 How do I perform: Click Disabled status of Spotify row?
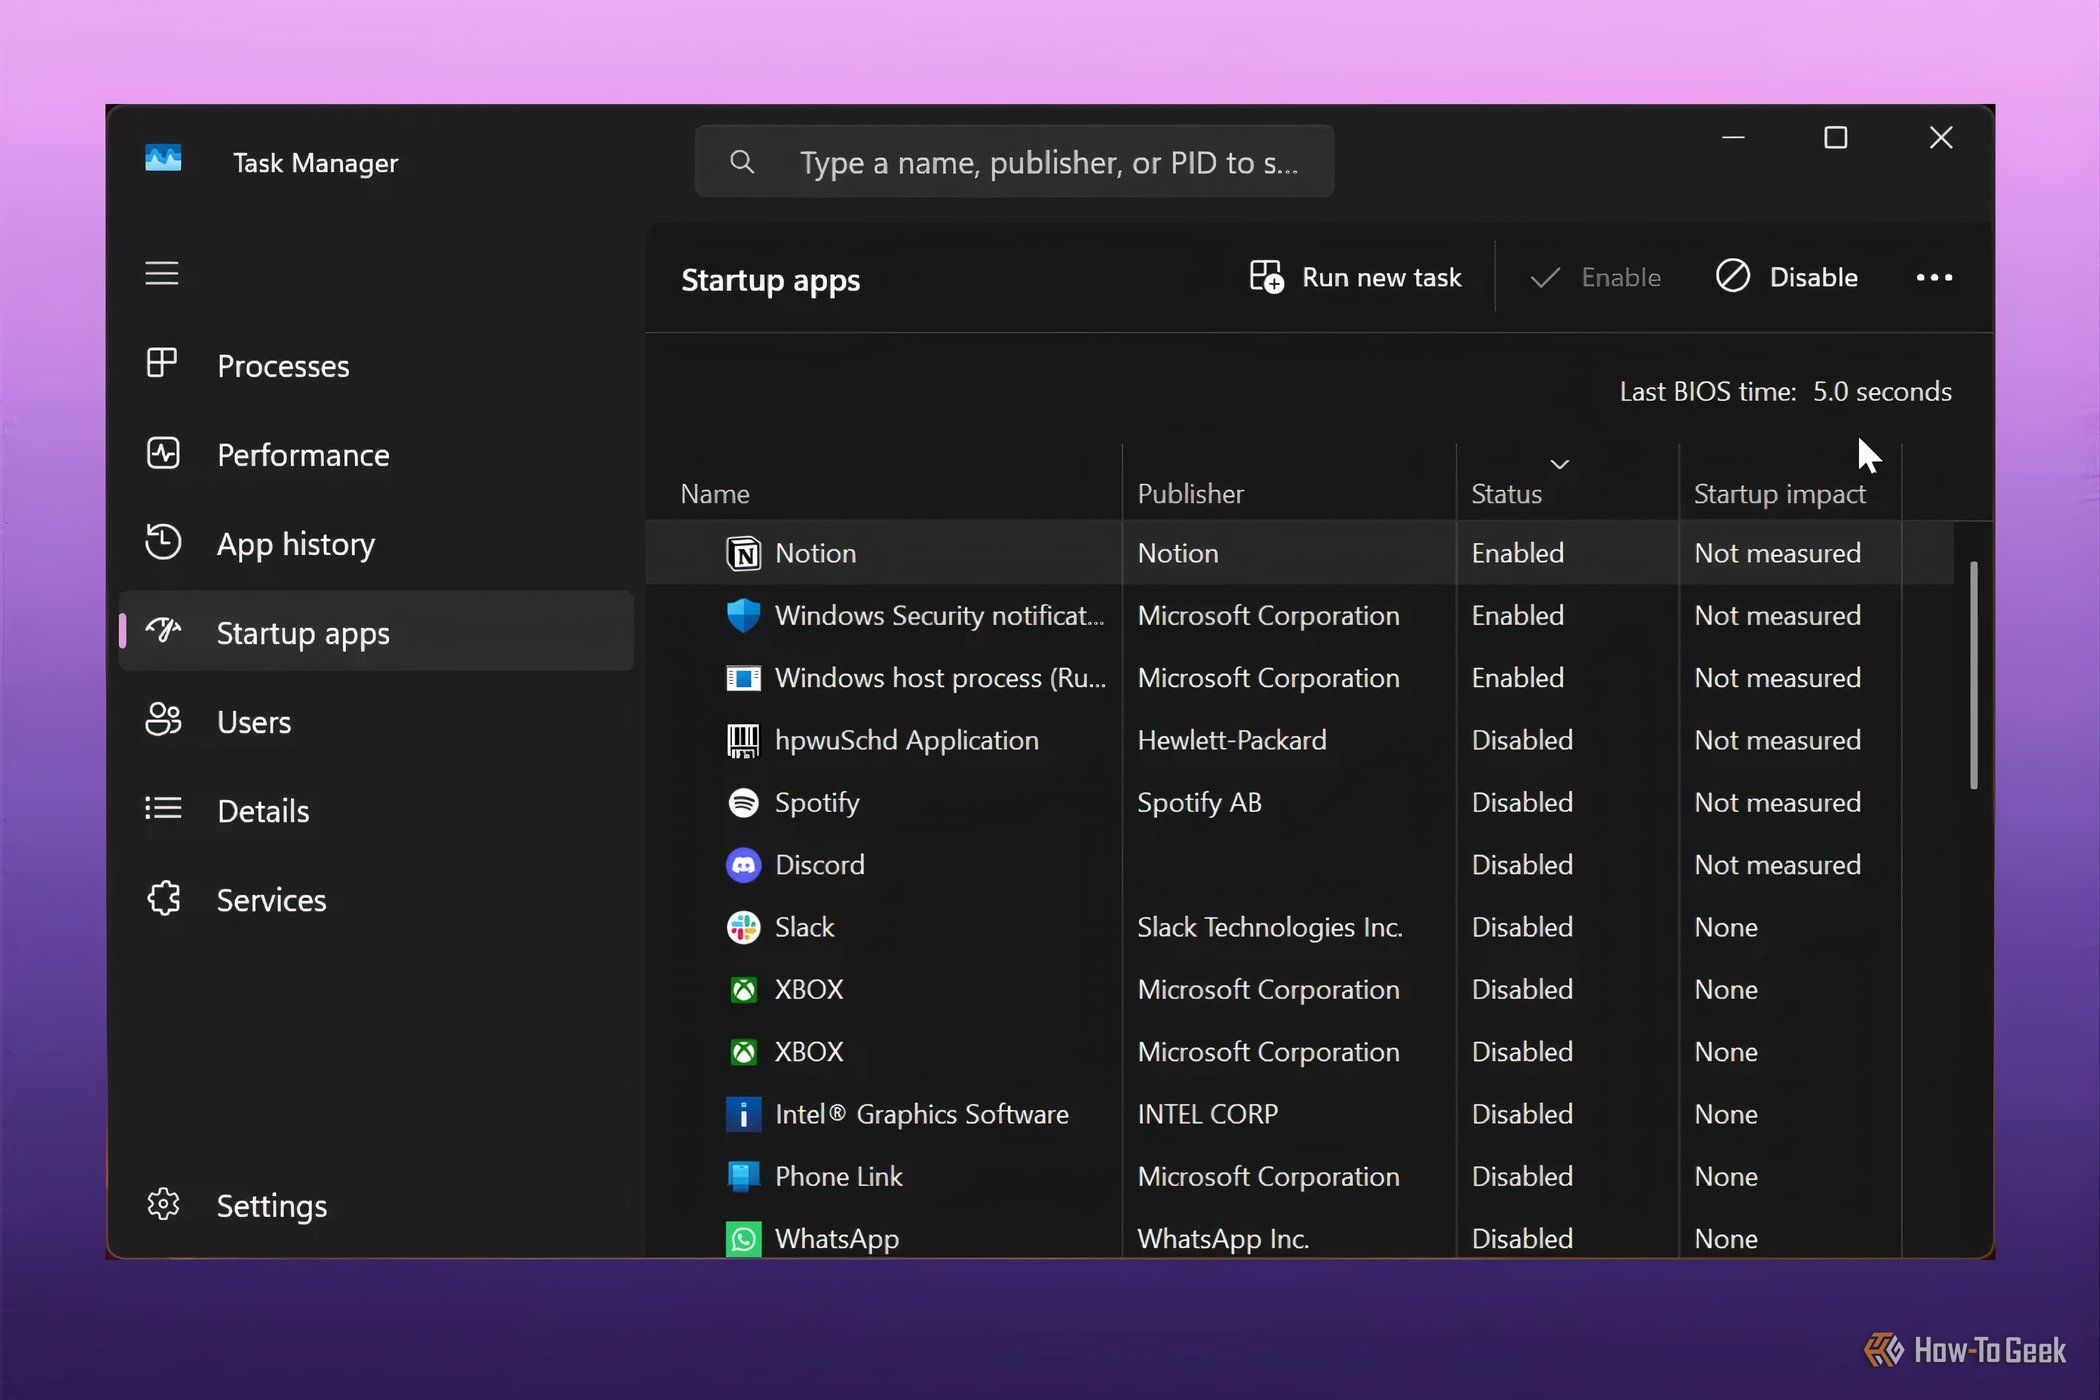point(1522,802)
